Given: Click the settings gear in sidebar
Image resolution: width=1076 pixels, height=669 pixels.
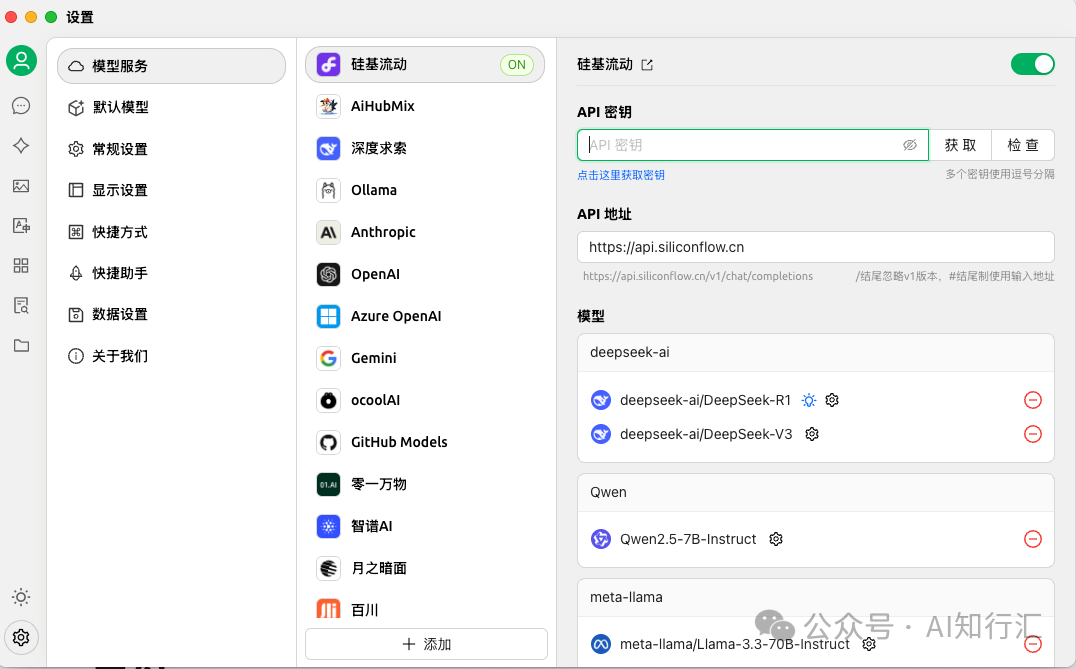Looking at the screenshot, I should (21, 637).
